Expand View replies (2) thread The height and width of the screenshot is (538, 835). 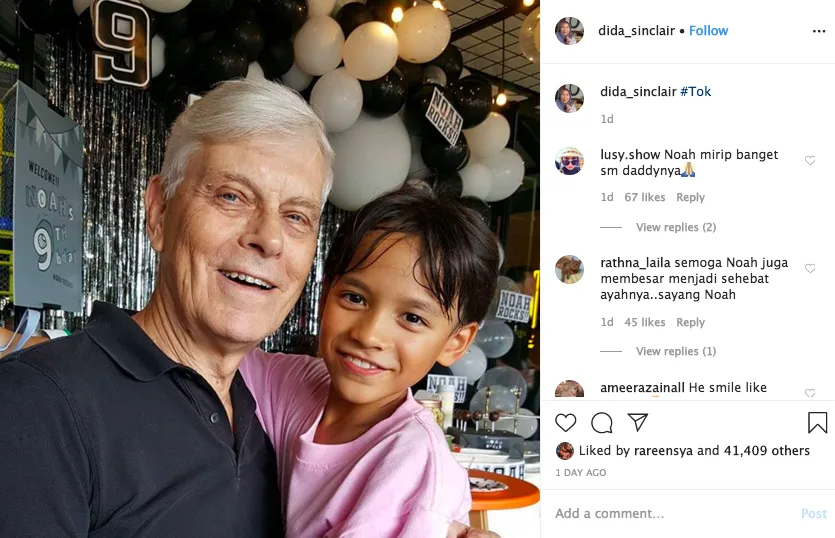tap(676, 227)
